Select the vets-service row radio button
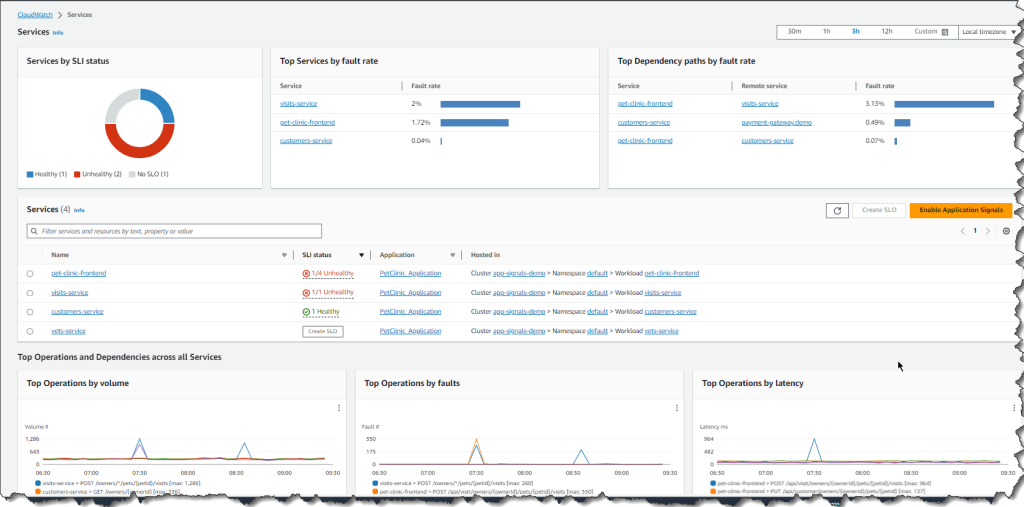Image resolution: width=1024 pixels, height=507 pixels. [30, 331]
